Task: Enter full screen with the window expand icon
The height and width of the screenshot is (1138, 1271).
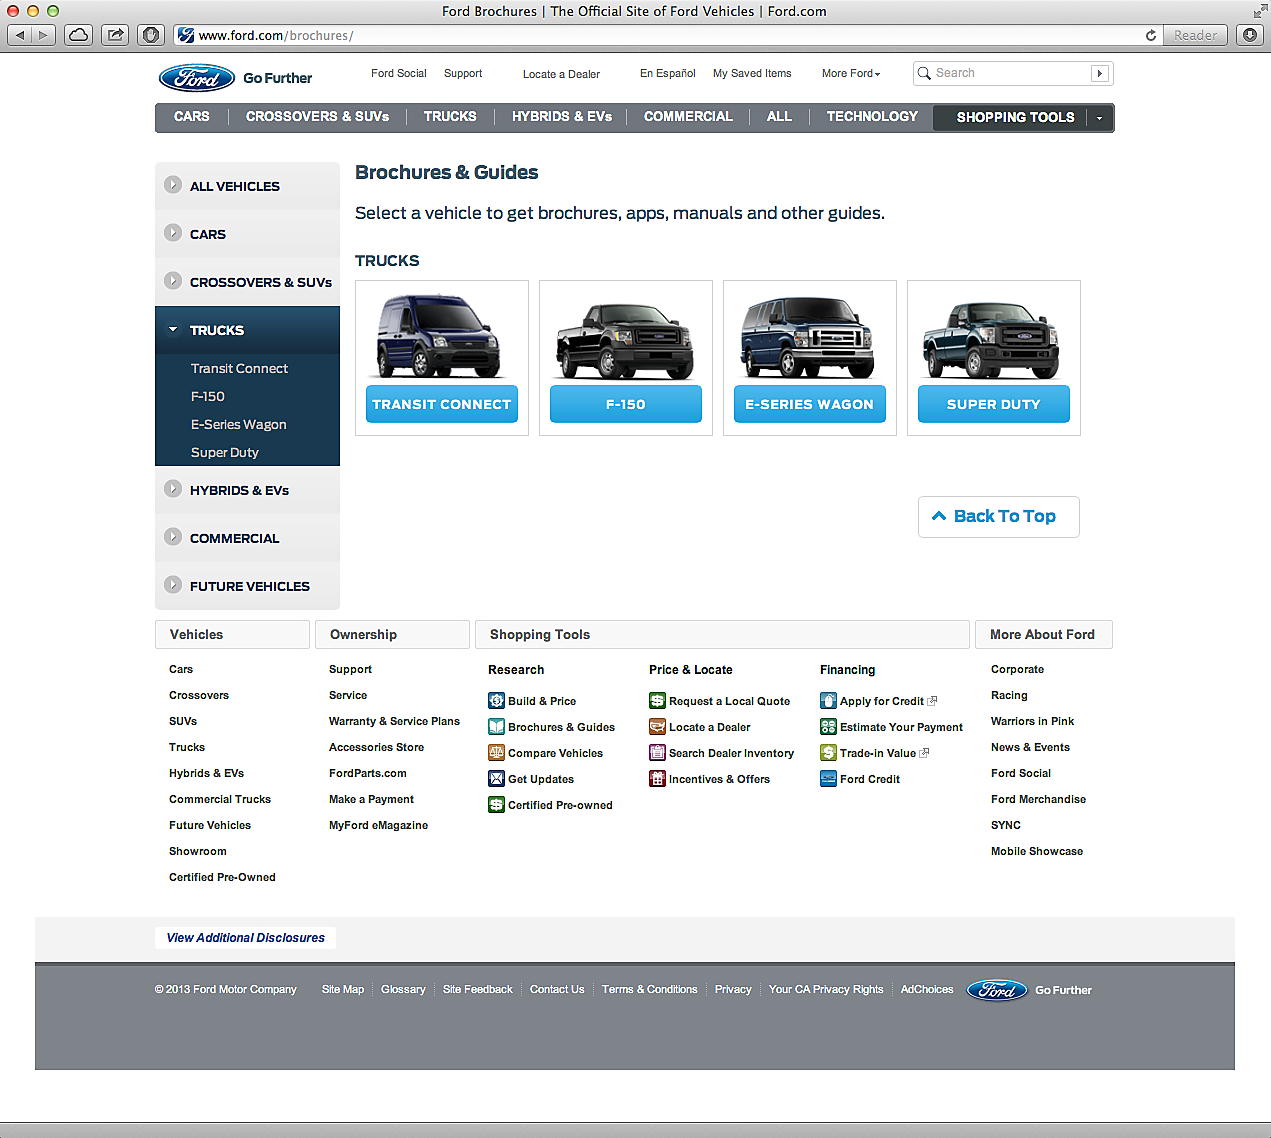Action: coord(1259,11)
